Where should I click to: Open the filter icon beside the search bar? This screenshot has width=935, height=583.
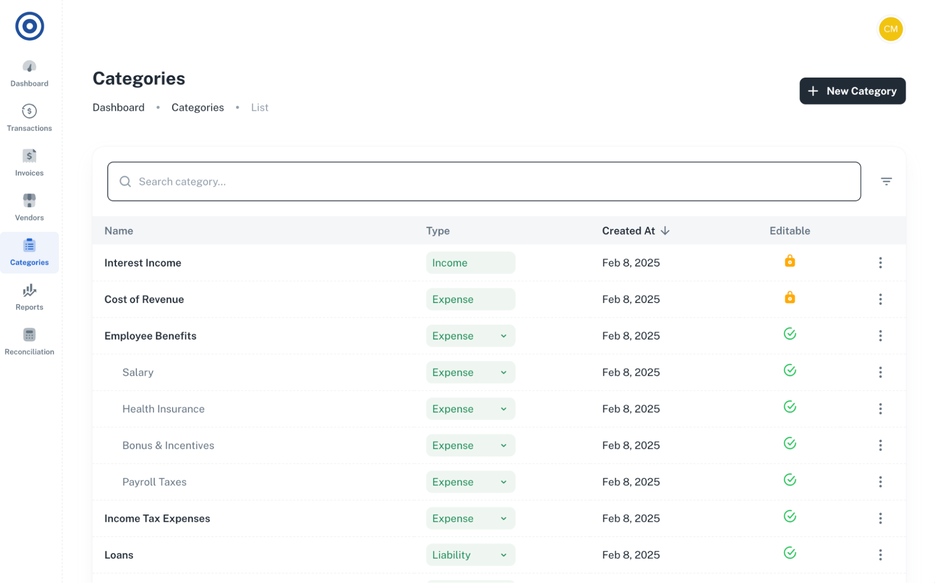(x=886, y=181)
